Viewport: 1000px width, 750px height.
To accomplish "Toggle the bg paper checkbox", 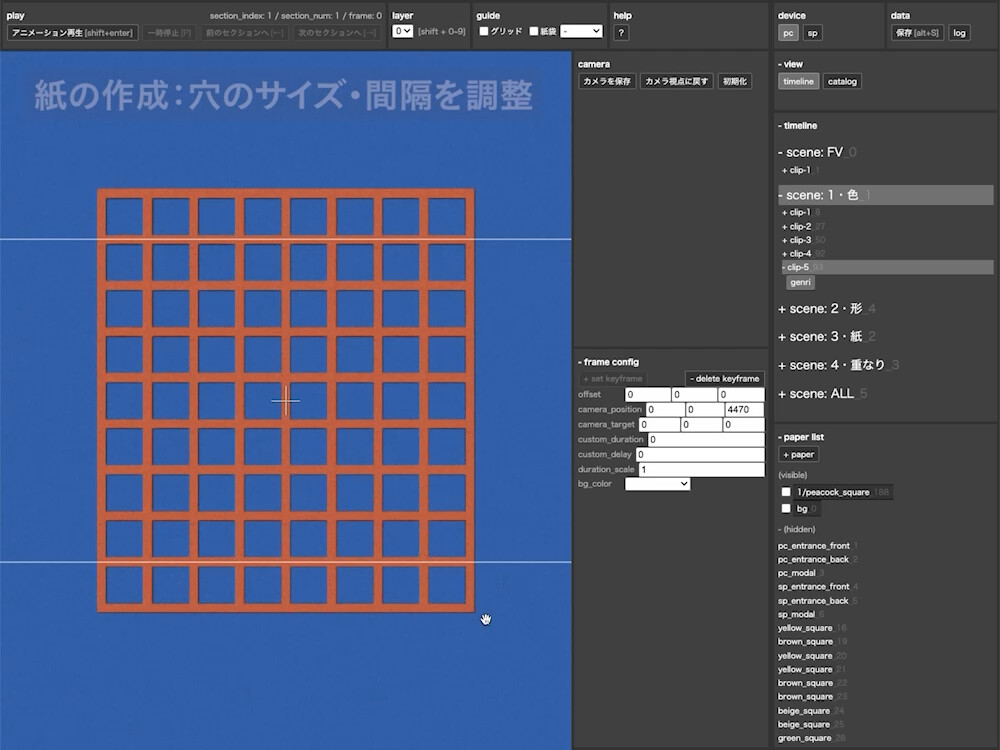I will (786, 508).
